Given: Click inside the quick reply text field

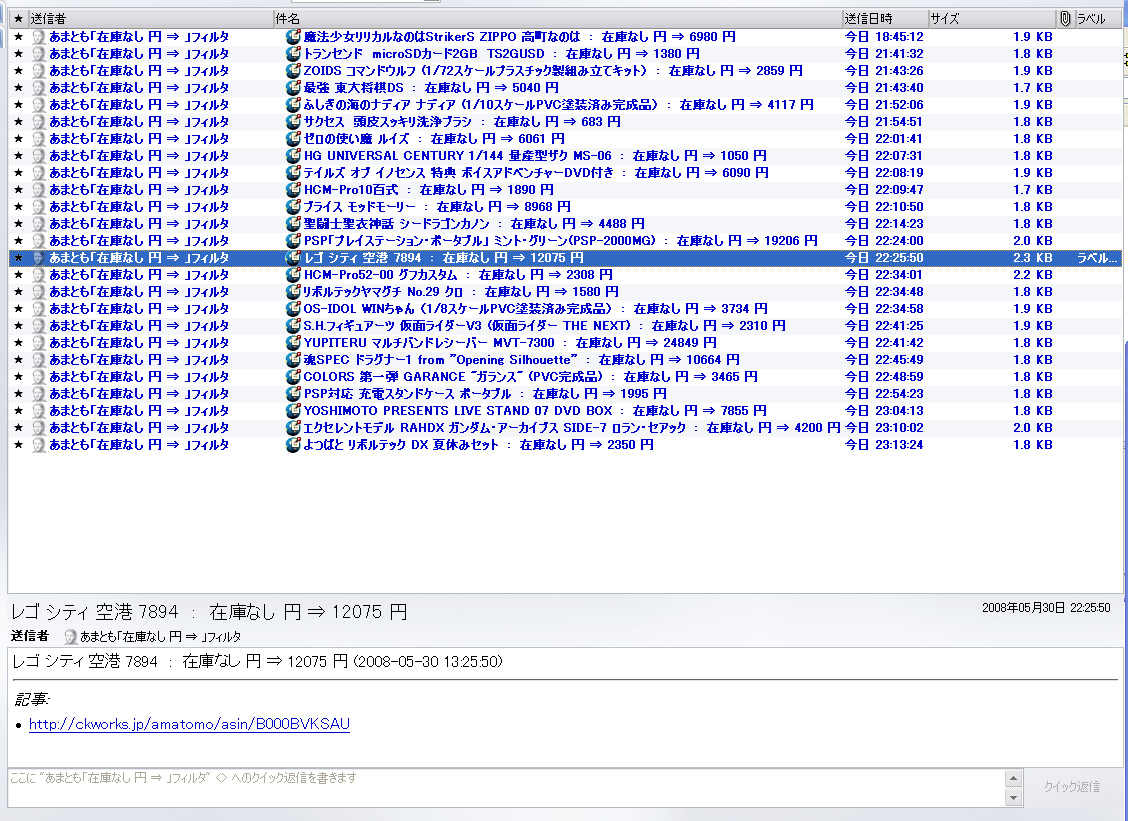Looking at the screenshot, I should [x=500, y=787].
